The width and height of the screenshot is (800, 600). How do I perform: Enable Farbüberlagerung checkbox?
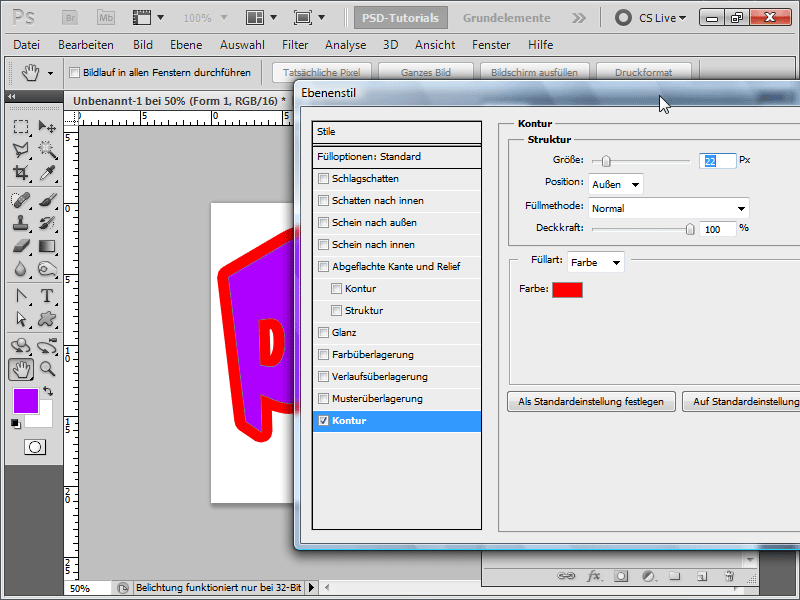[x=323, y=355]
